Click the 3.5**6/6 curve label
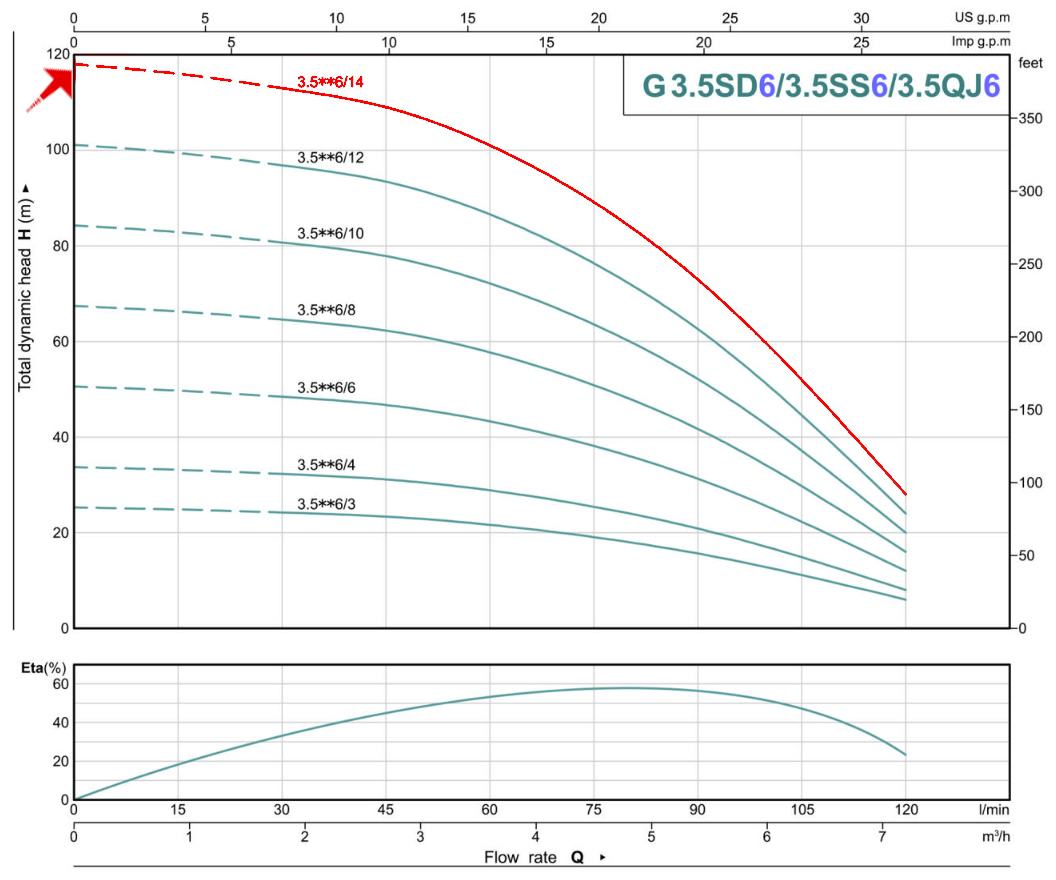The image size is (1056, 880). pos(326,388)
